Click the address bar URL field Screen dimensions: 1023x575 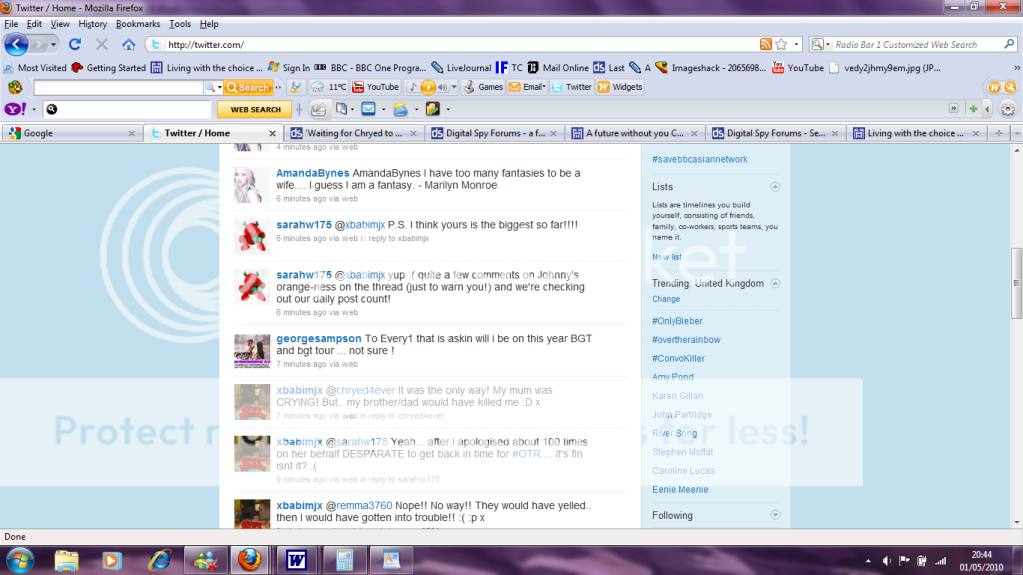point(450,44)
